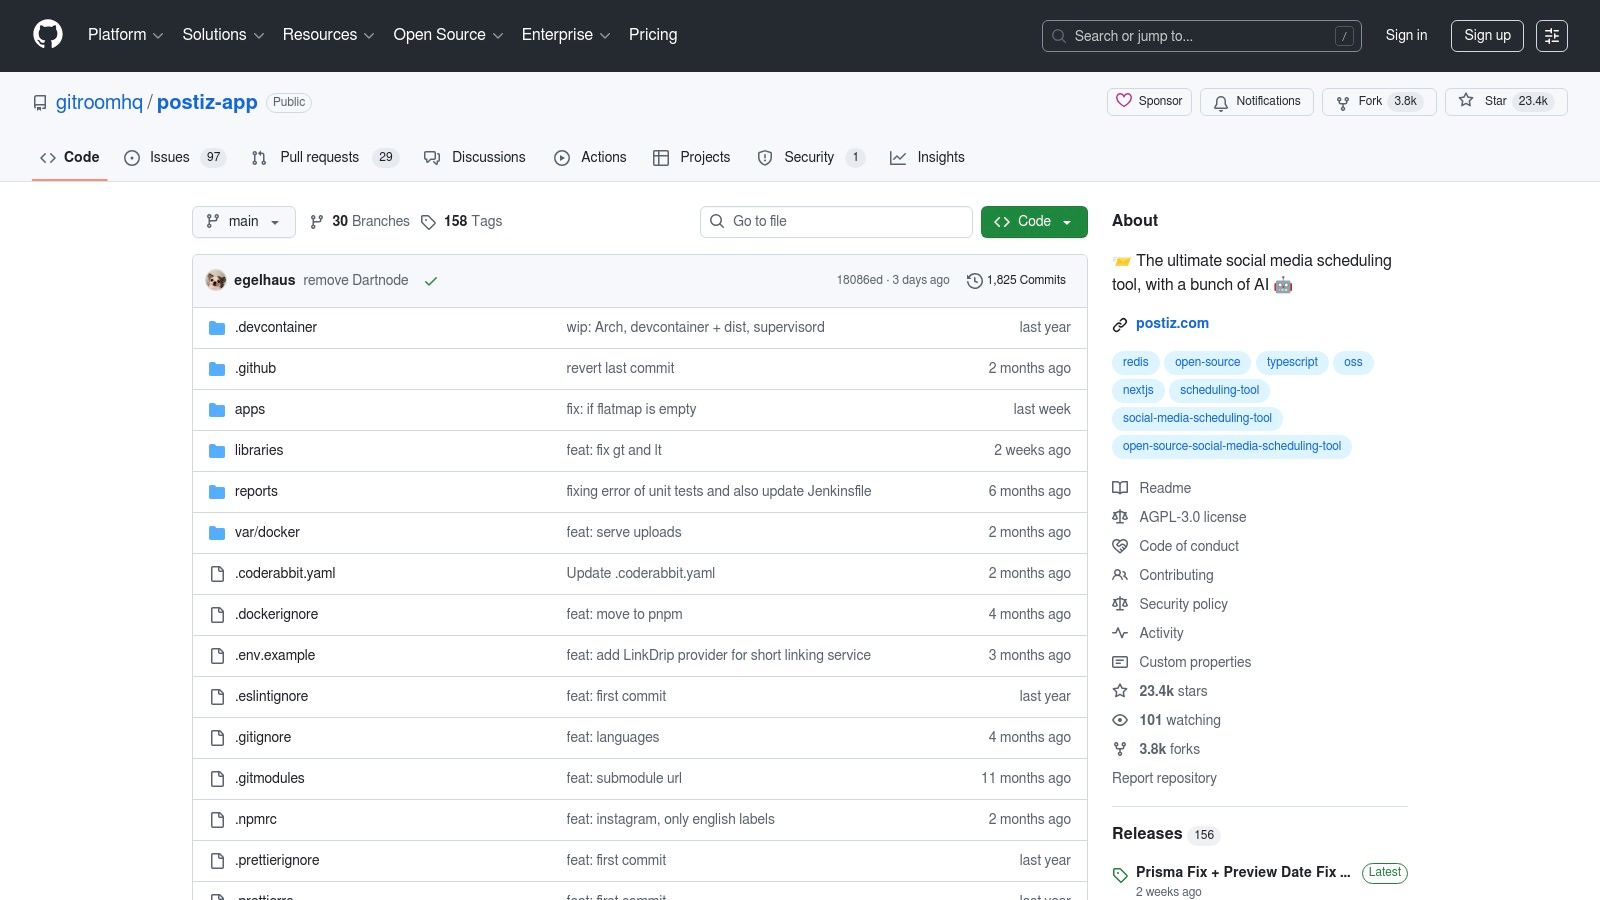Open the Discussions tab
The width and height of the screenshot is (1600, 900).
(x=475, y=158)
